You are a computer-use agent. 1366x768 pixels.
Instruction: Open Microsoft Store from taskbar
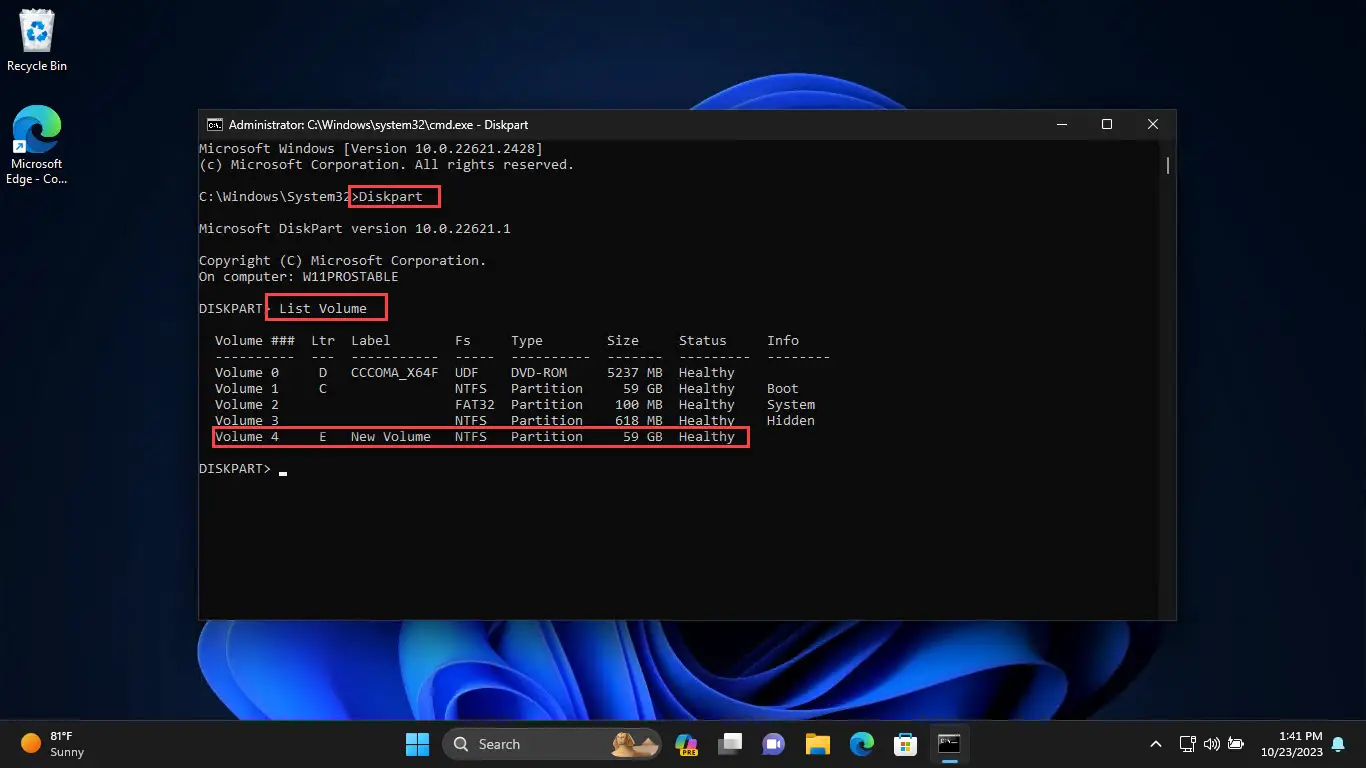tap(906, 744)
